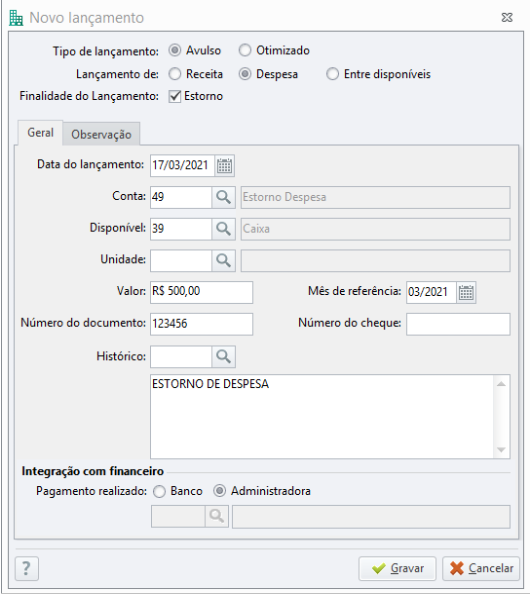Click the Cancelar button
This screenshot has width=531, height=594.
(481, 568)
